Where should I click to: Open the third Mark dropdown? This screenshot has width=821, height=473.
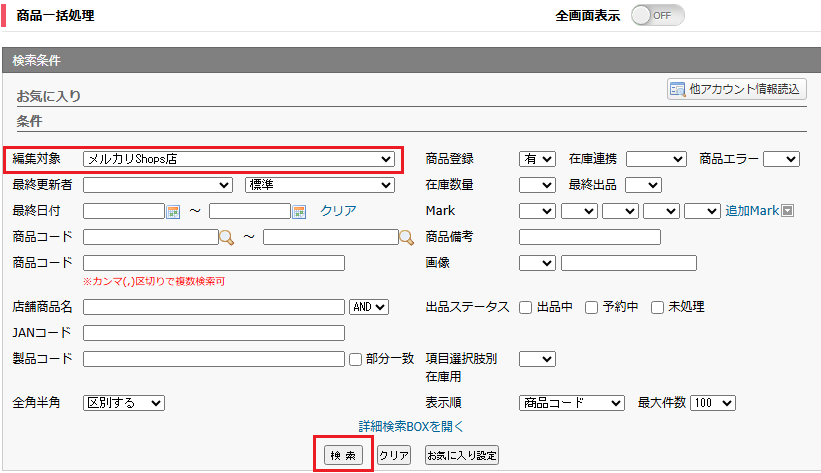point(620,211)
